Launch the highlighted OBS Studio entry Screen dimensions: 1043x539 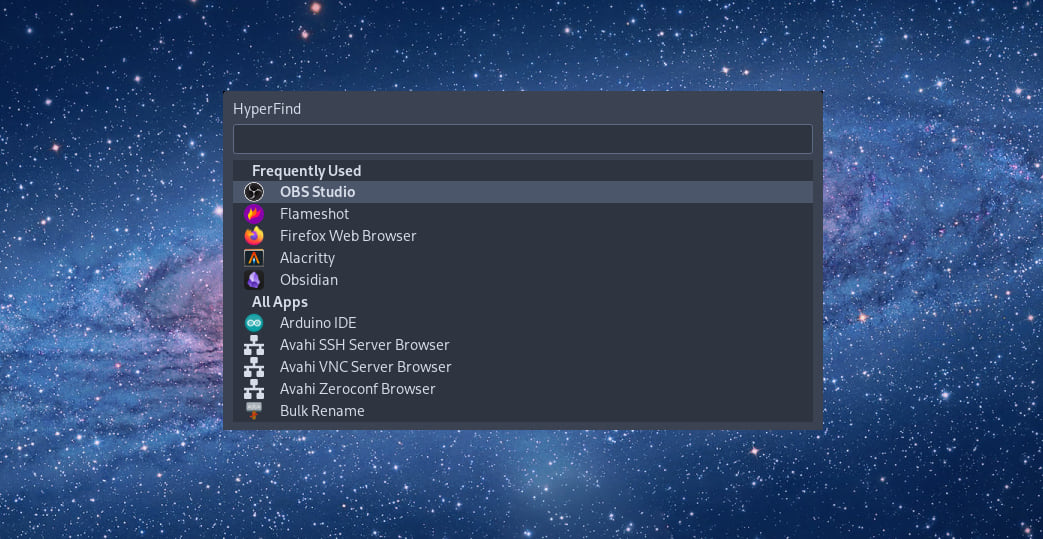click(317, 192)
